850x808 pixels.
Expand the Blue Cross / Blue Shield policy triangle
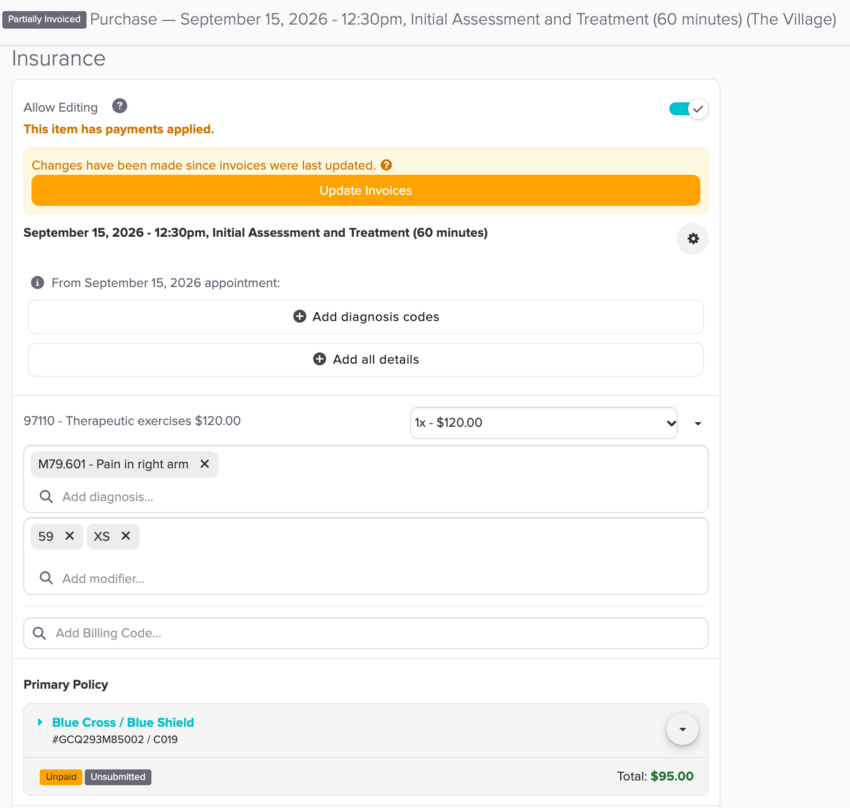(x=40, y=722)
